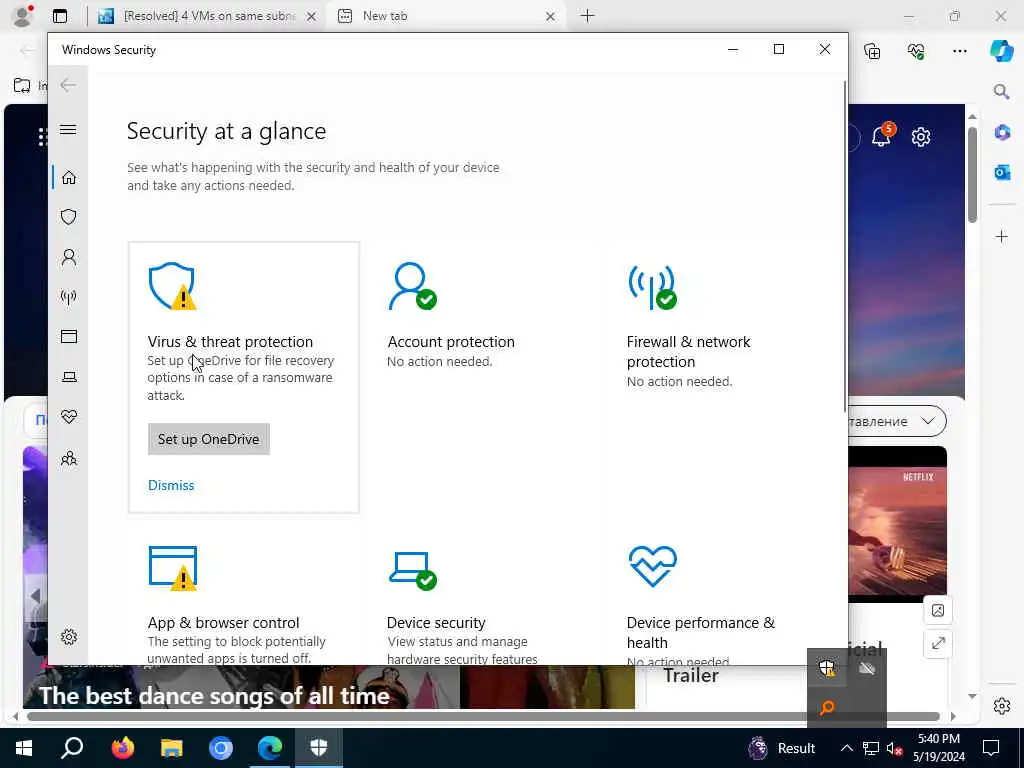This screenshot has height=768, width=1024.
Task: Open the Action Center notifications icon
Action: coord(991,748)
